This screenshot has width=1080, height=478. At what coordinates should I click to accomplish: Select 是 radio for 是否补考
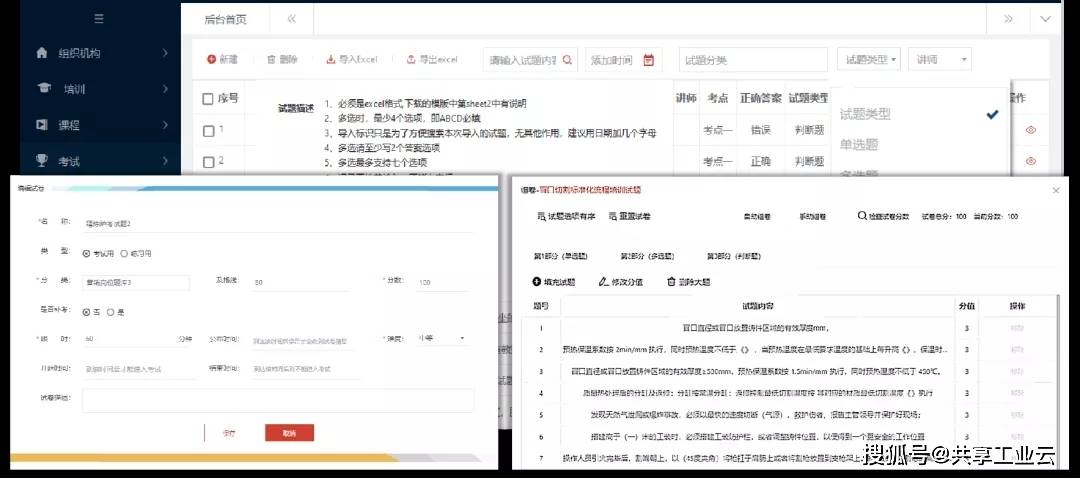click(110, 312)
